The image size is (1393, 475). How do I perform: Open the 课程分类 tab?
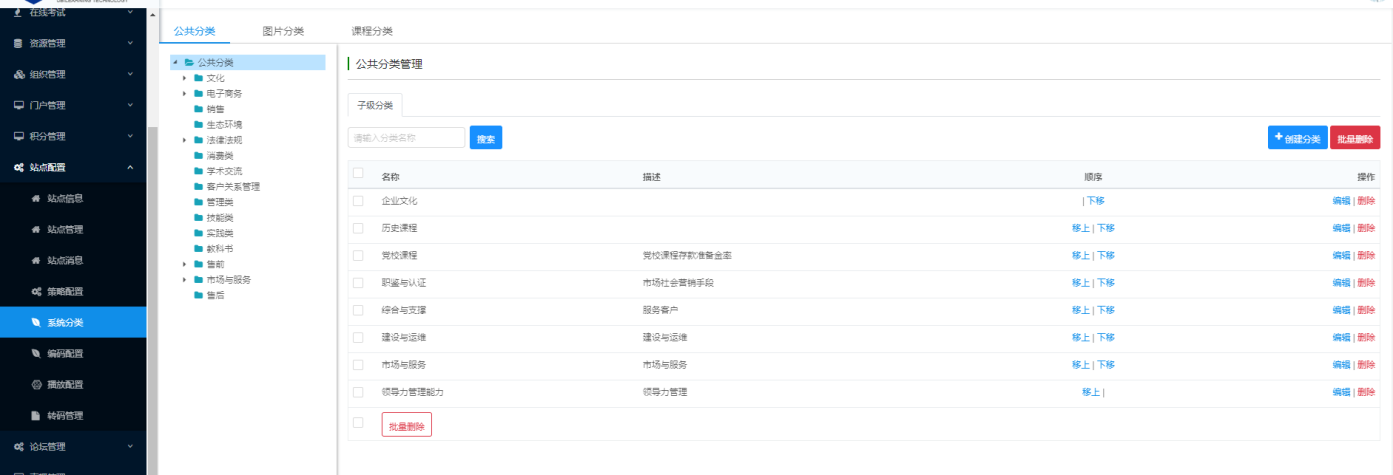click(x=372, y=31)
